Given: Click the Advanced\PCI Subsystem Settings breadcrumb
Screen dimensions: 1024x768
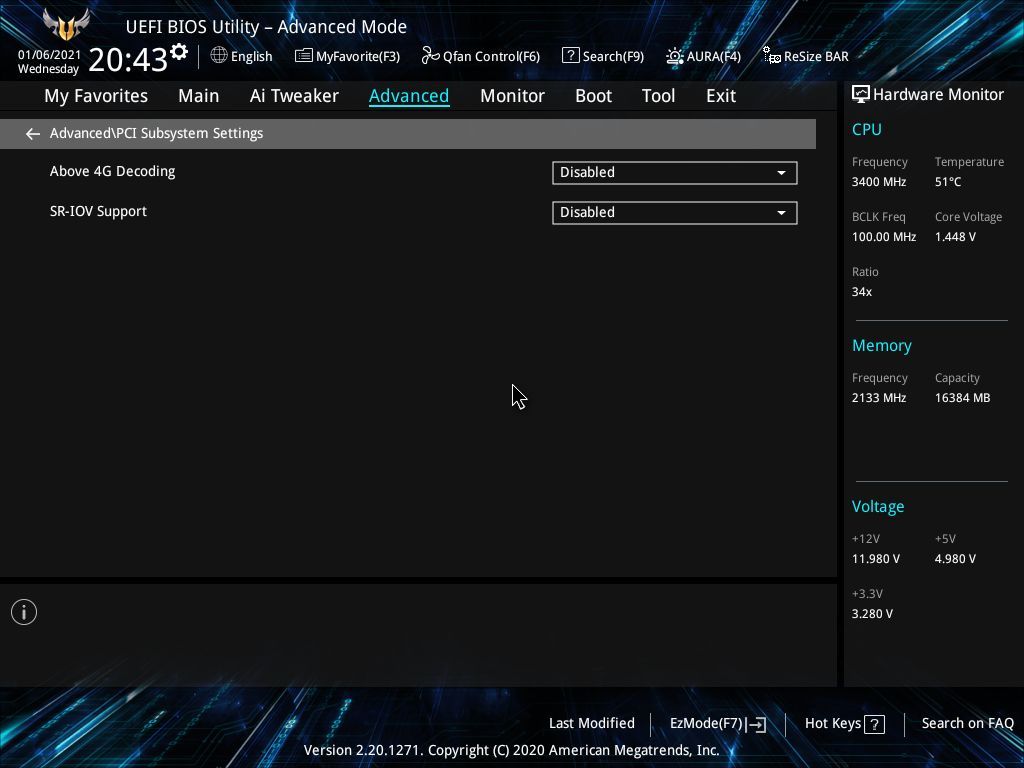Looking at the screenshot, I should point(156,134).
